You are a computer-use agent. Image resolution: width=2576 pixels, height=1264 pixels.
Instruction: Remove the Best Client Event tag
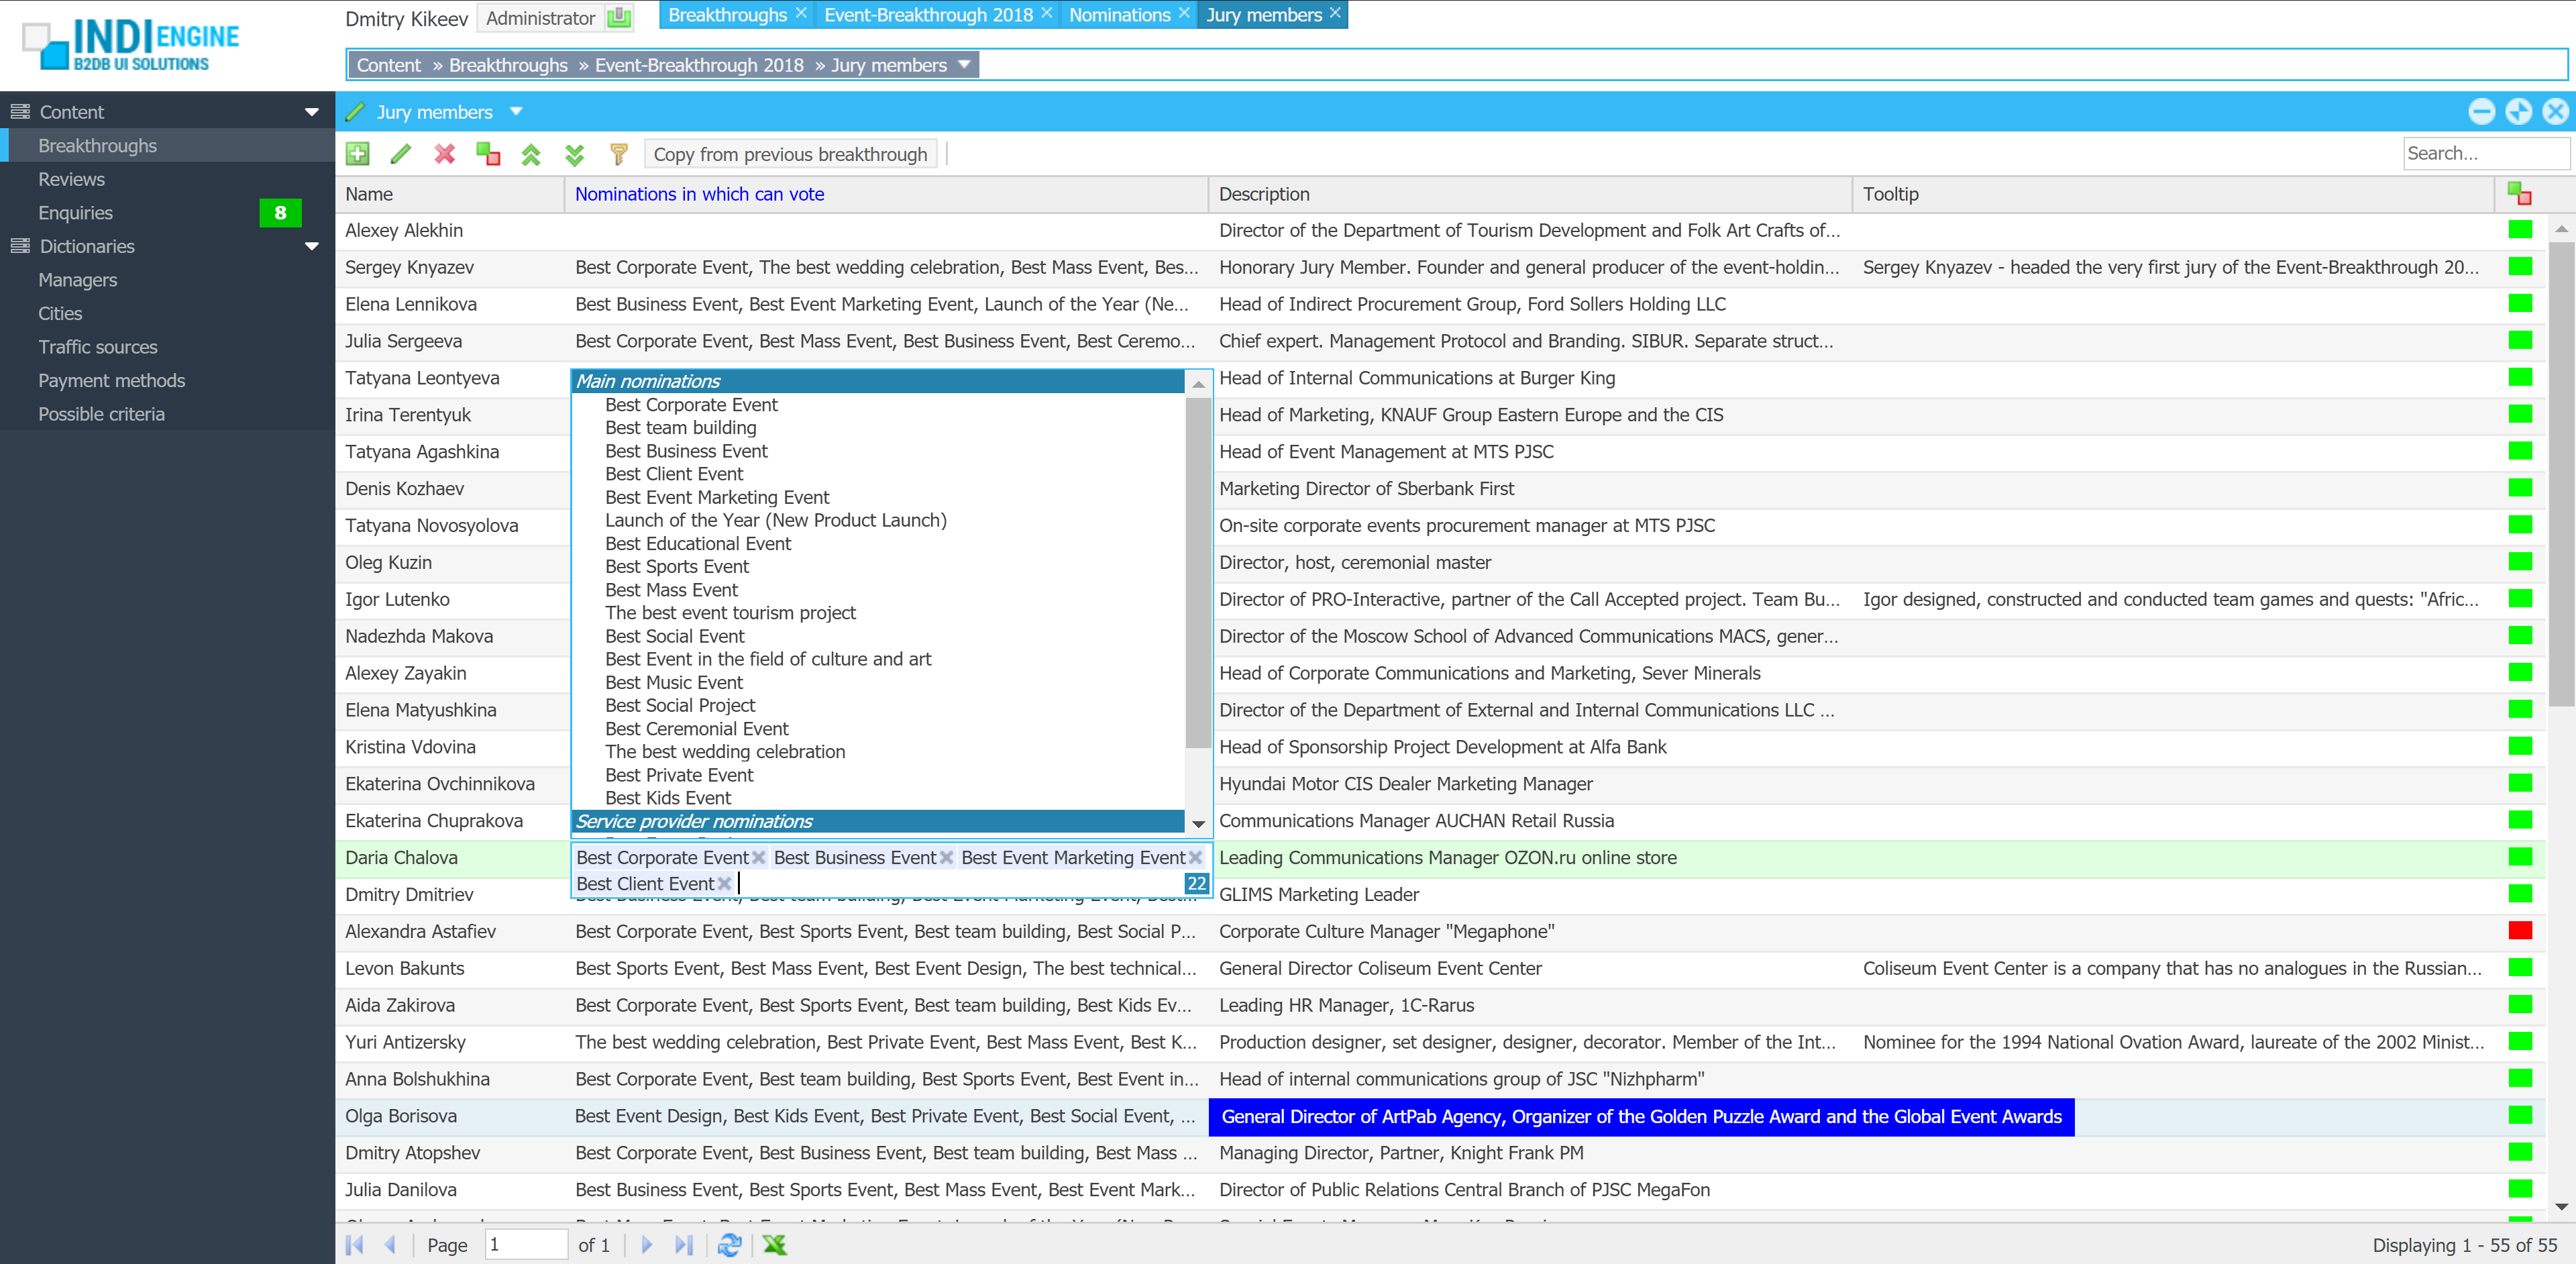click(x=724, y=884)
